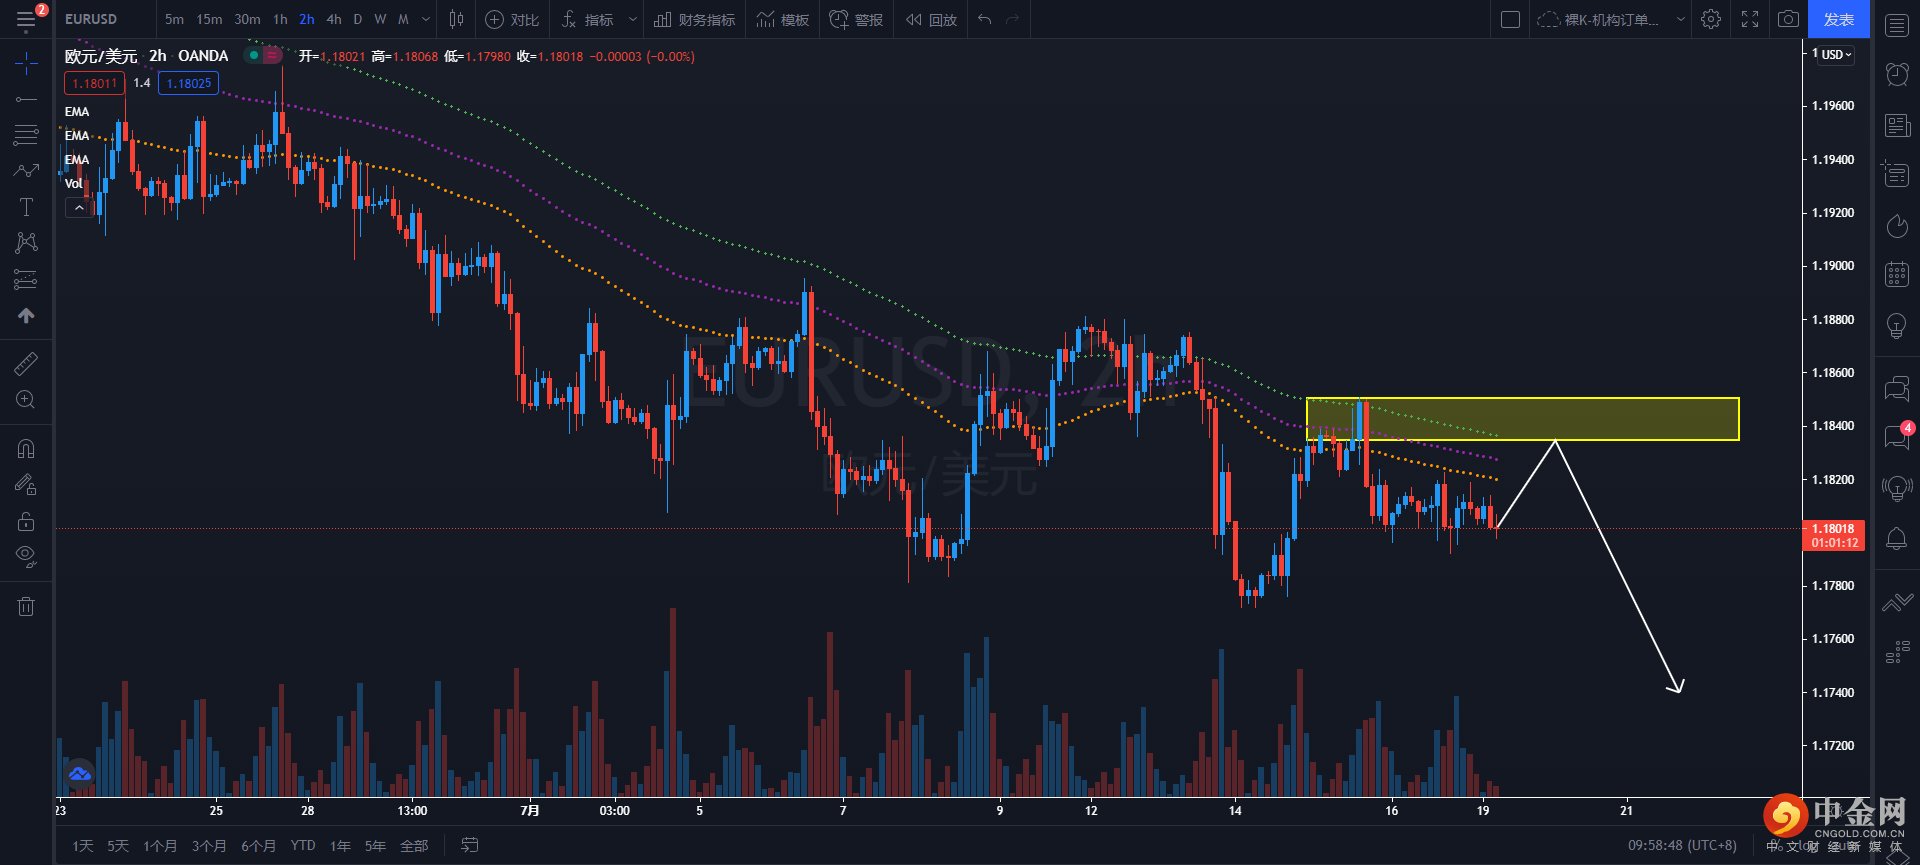
Task: Collapse the indicator legend arrow
Action: 79,208
